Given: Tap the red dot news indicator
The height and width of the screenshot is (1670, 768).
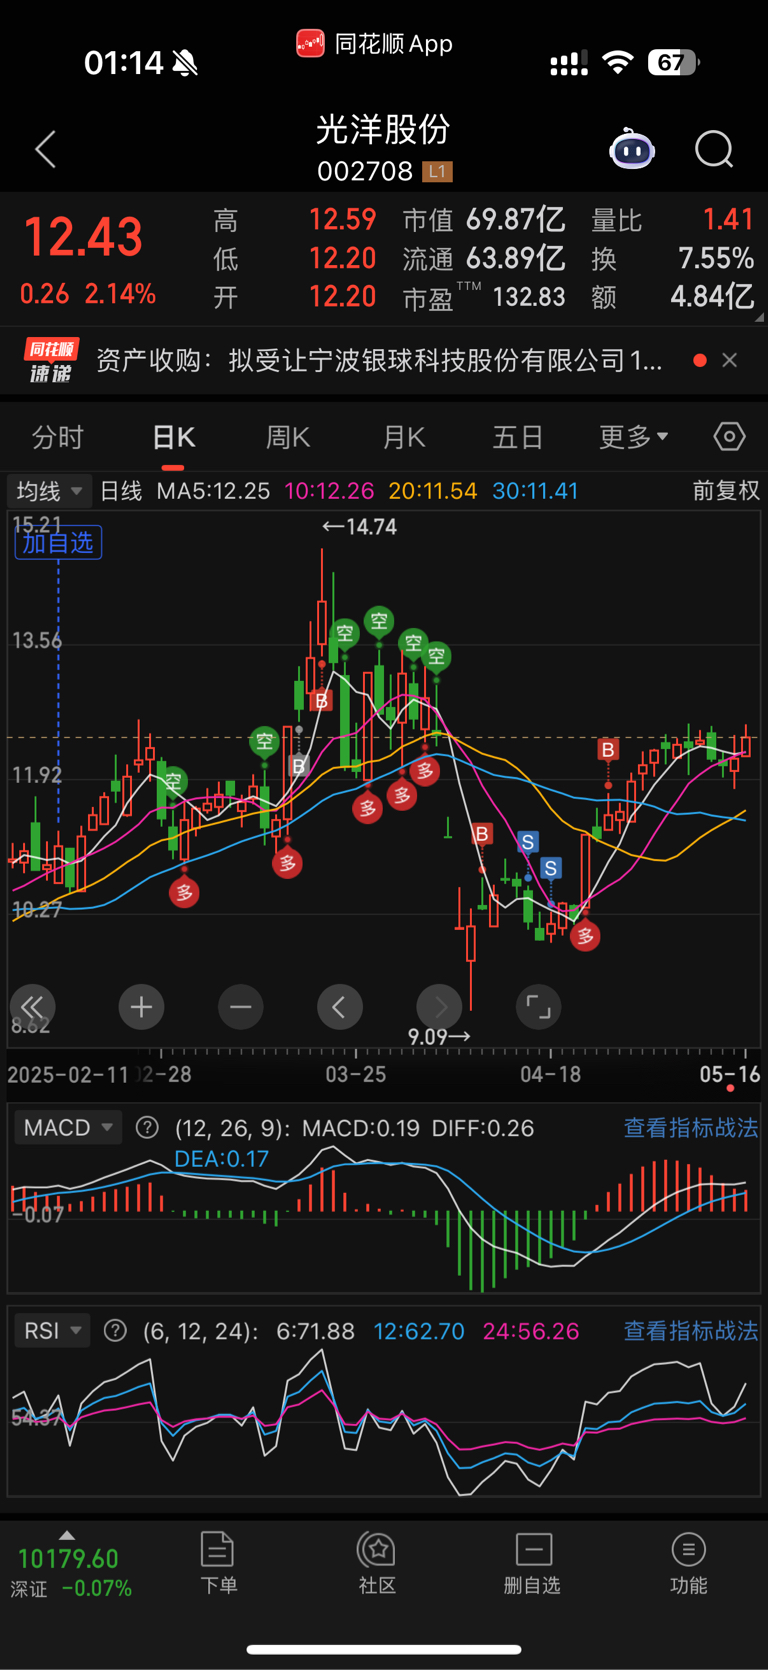Looking at the screenshot, I should point(700,360).
